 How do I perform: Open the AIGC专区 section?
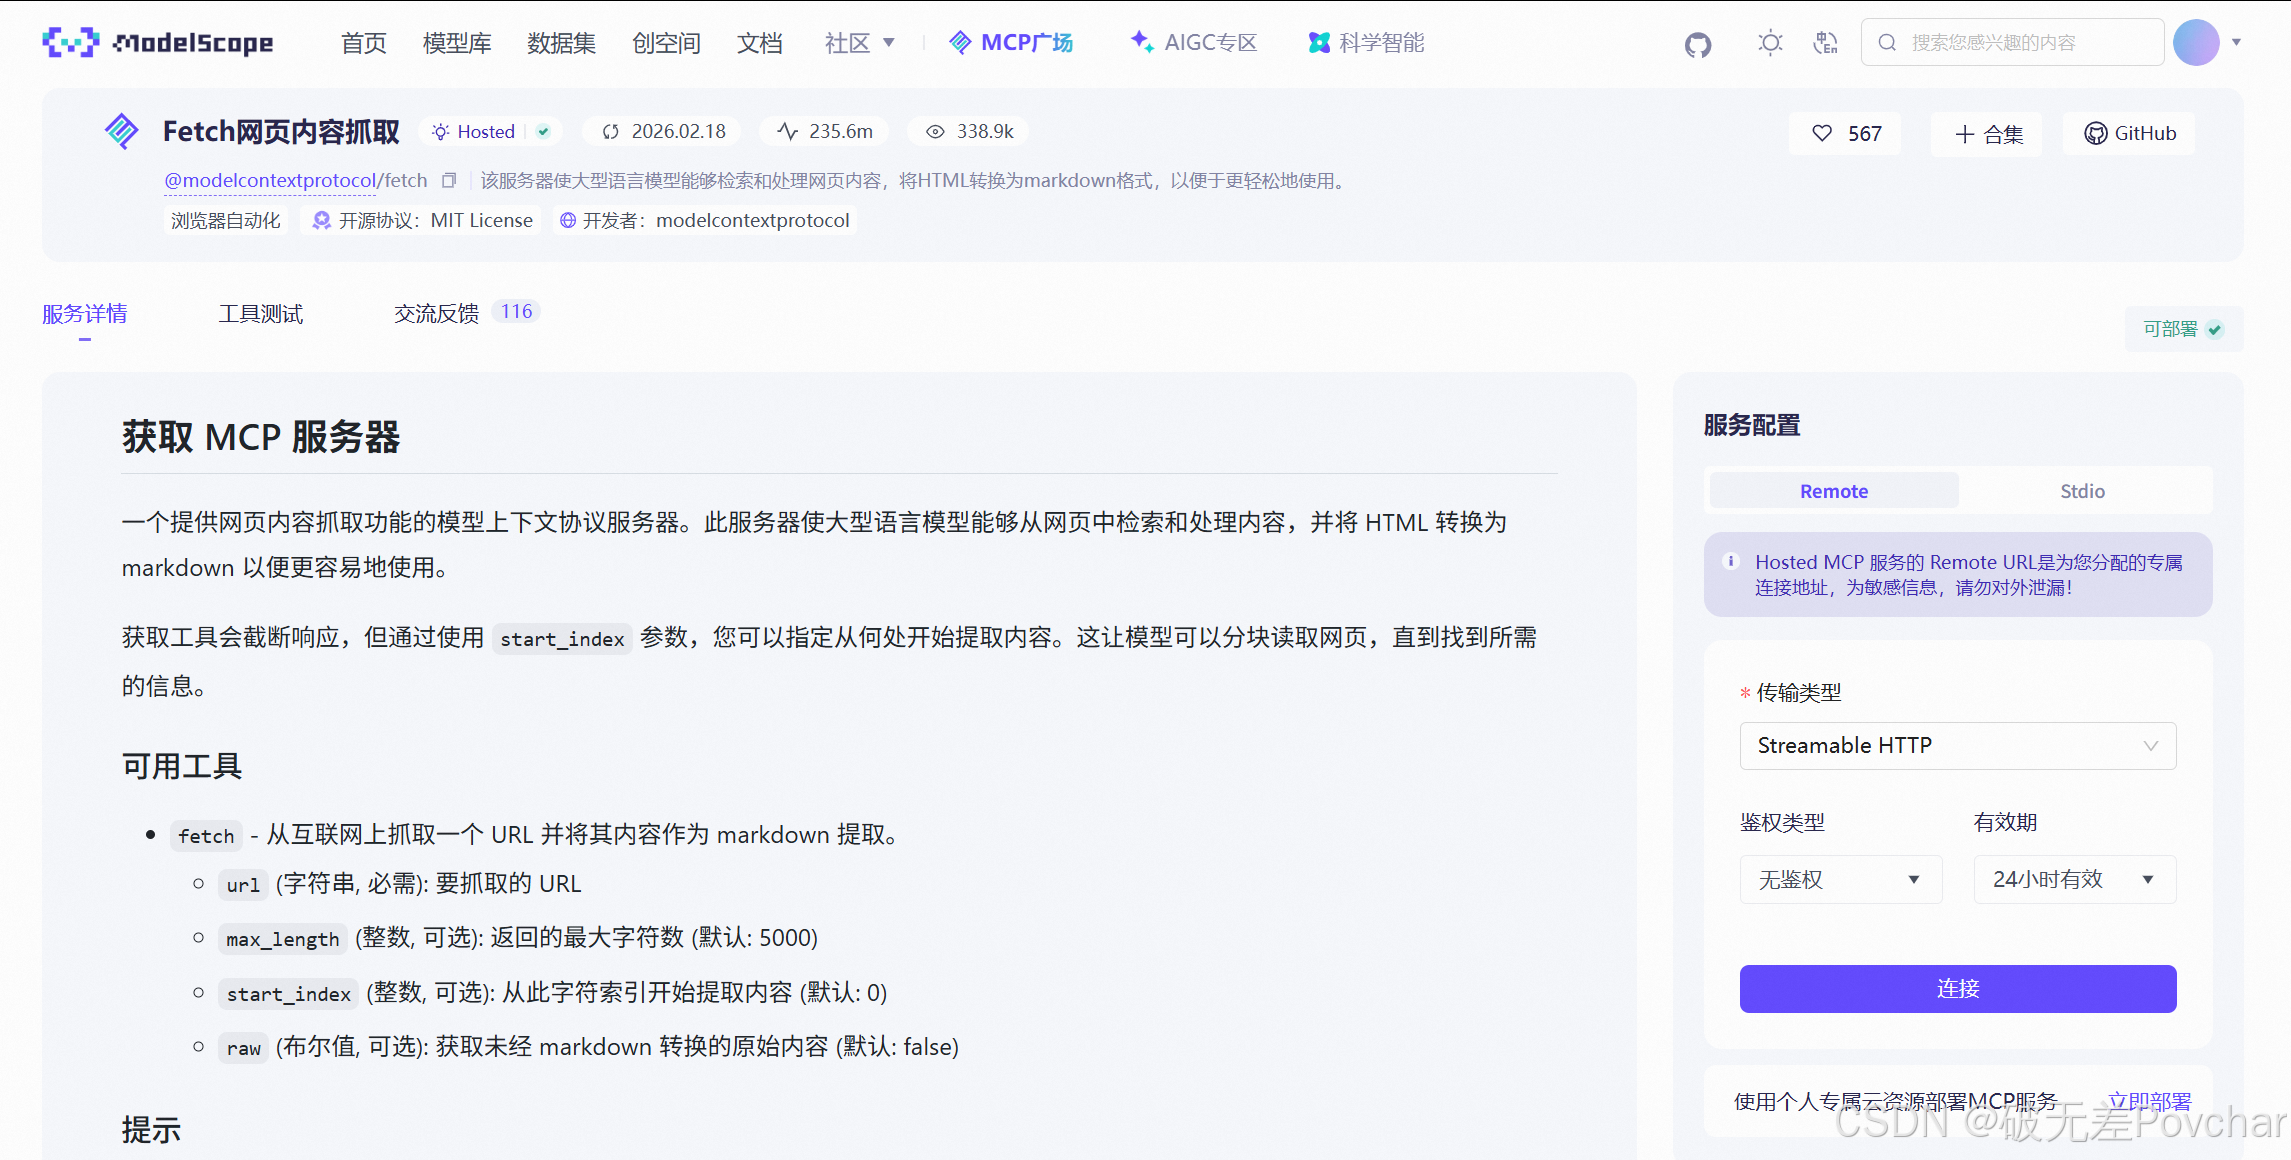click(x=1193, y=43)
